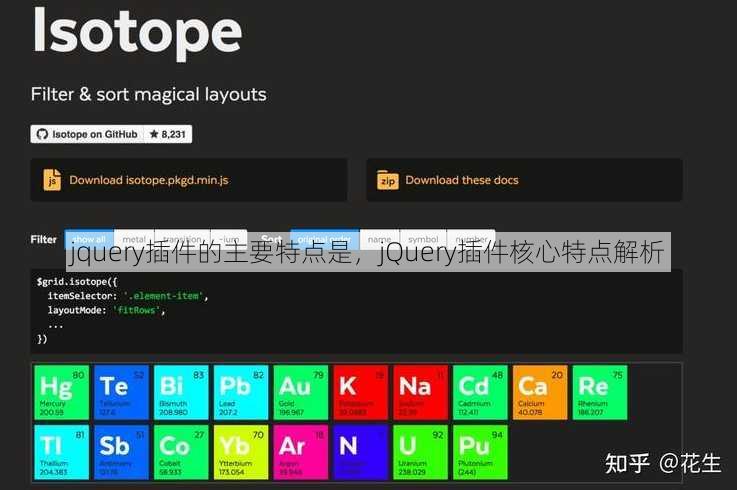Click the Sb Antimony tile
Image resolution: width=737 pixels, height=490 pixels.
click(x=121, y=452)
